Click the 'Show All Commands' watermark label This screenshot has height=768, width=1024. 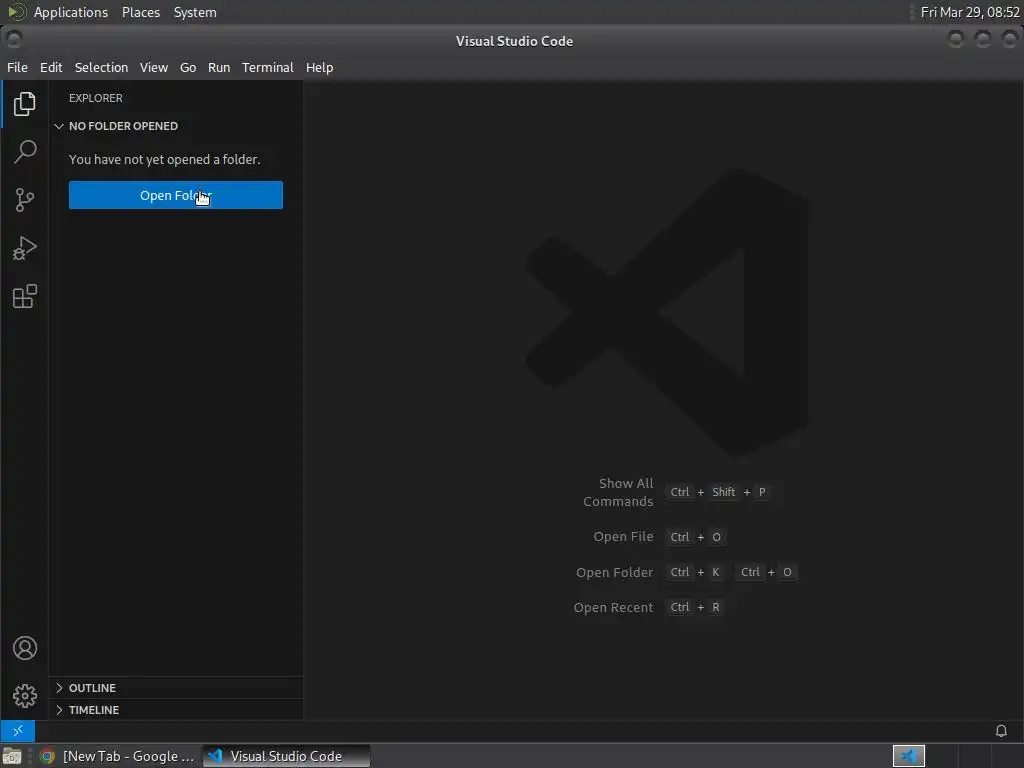618,492
